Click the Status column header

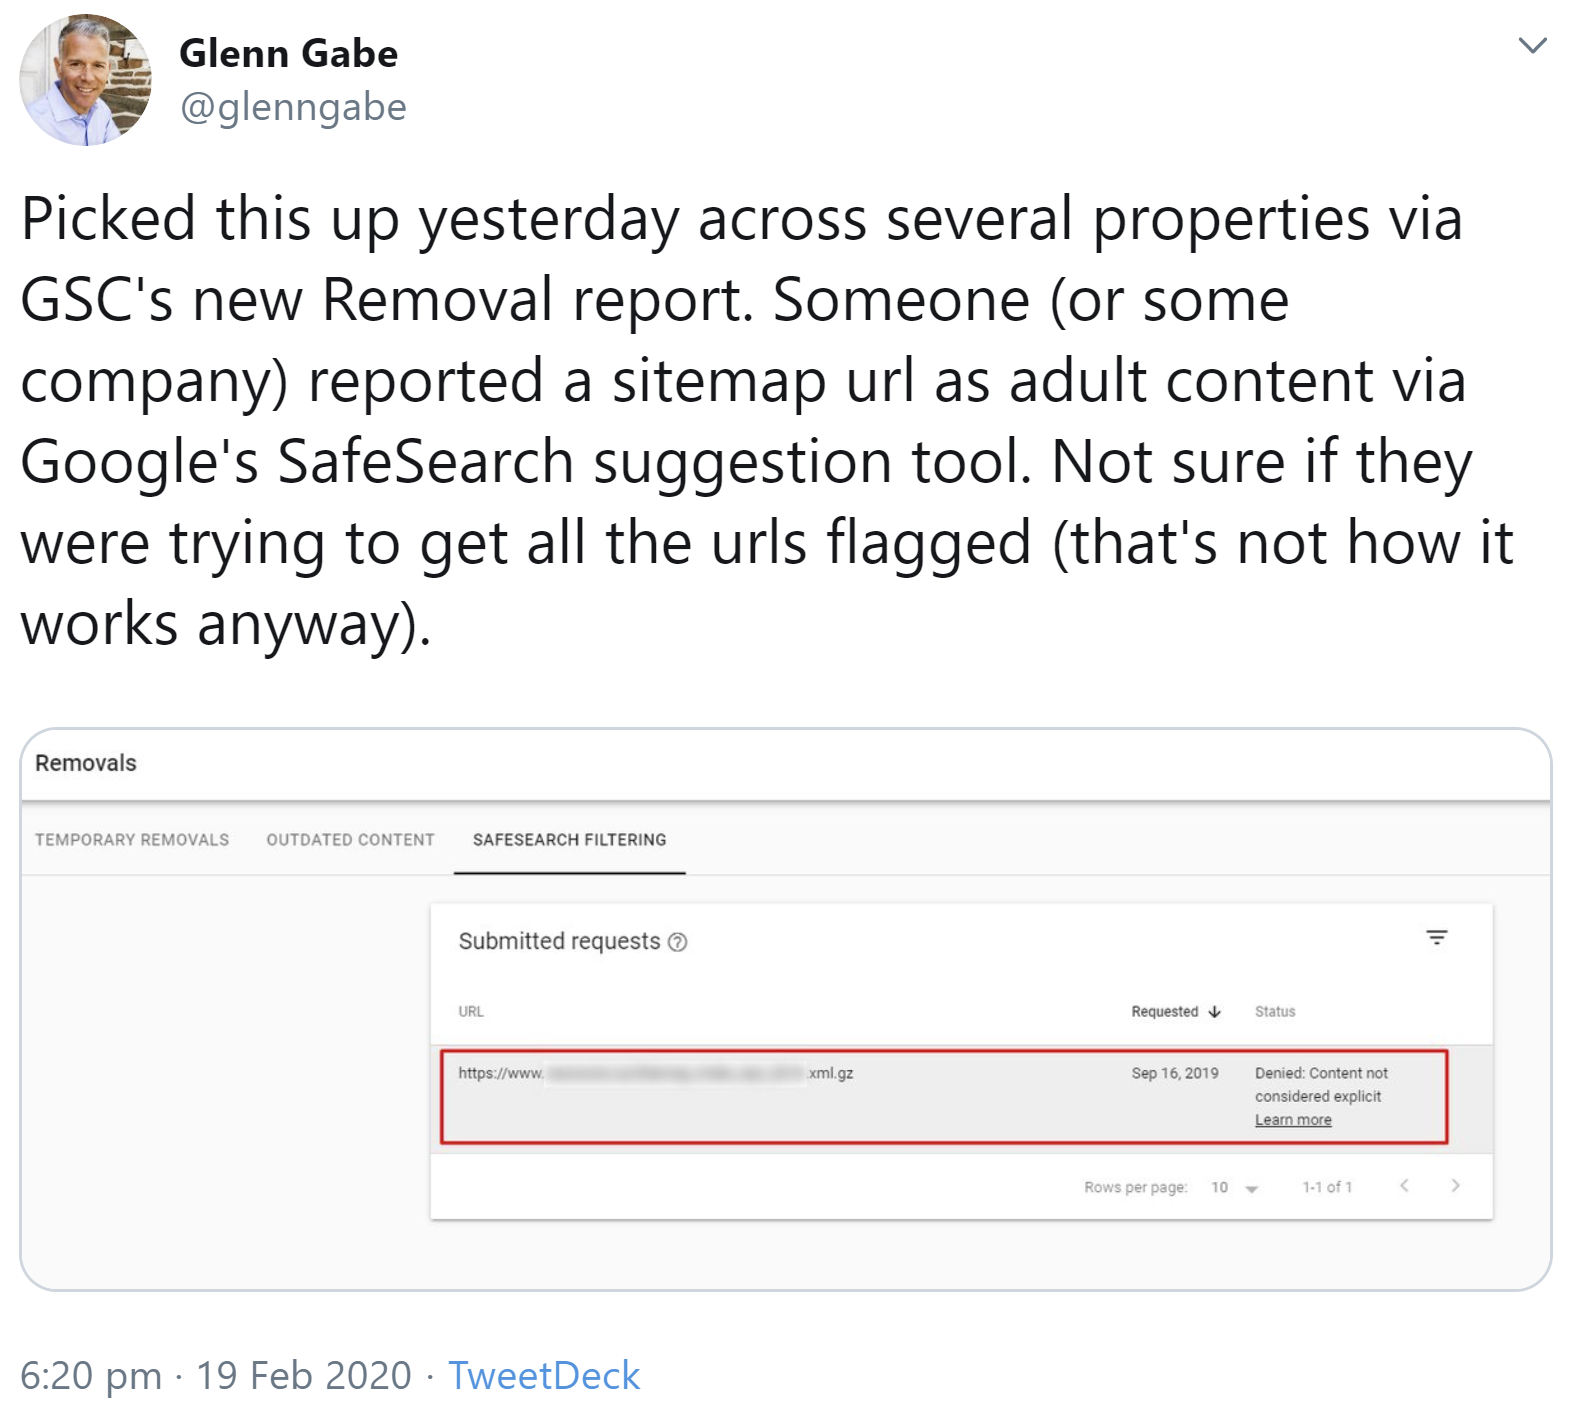pos(1274,1011)
